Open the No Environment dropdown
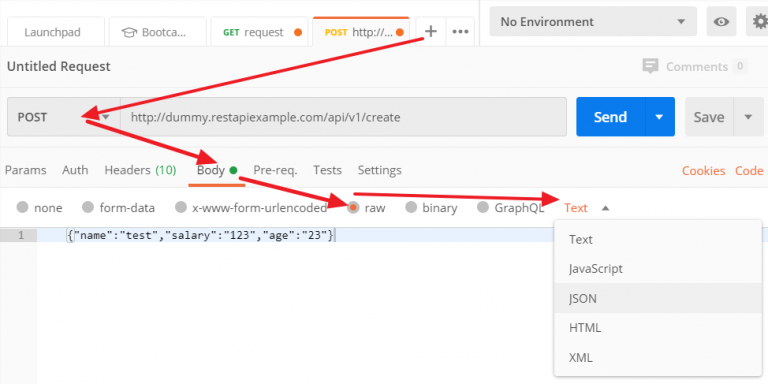 pyautogui.click(x=593, y=22)
